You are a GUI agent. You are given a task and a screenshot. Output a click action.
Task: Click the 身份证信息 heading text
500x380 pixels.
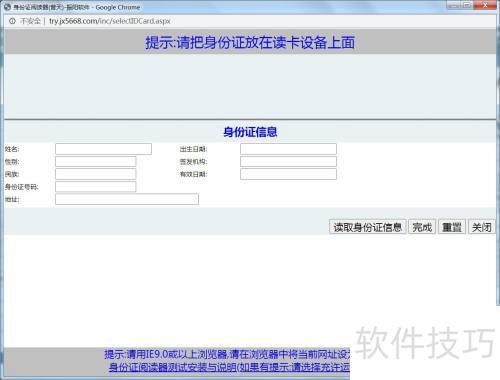click(x=250, y=132)
